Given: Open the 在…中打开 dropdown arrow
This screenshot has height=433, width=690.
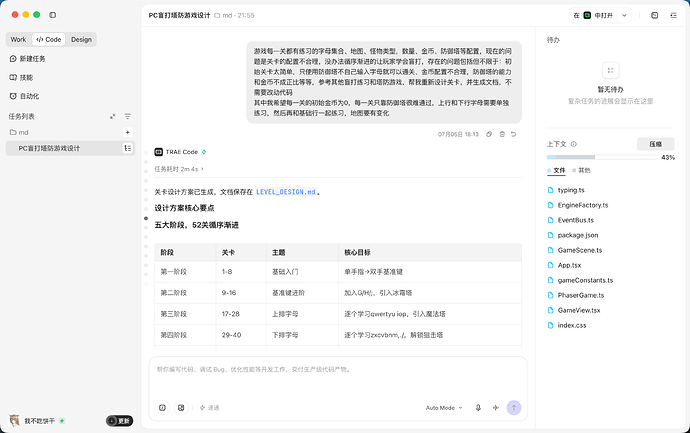Looking at the screenshot, I should [x=624, y=15].
